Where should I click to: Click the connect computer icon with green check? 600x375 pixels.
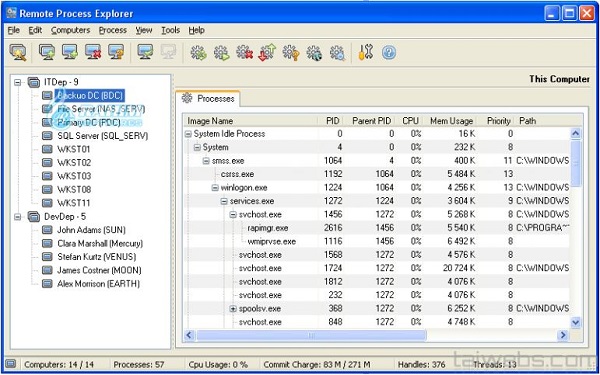tap(145, 52)
